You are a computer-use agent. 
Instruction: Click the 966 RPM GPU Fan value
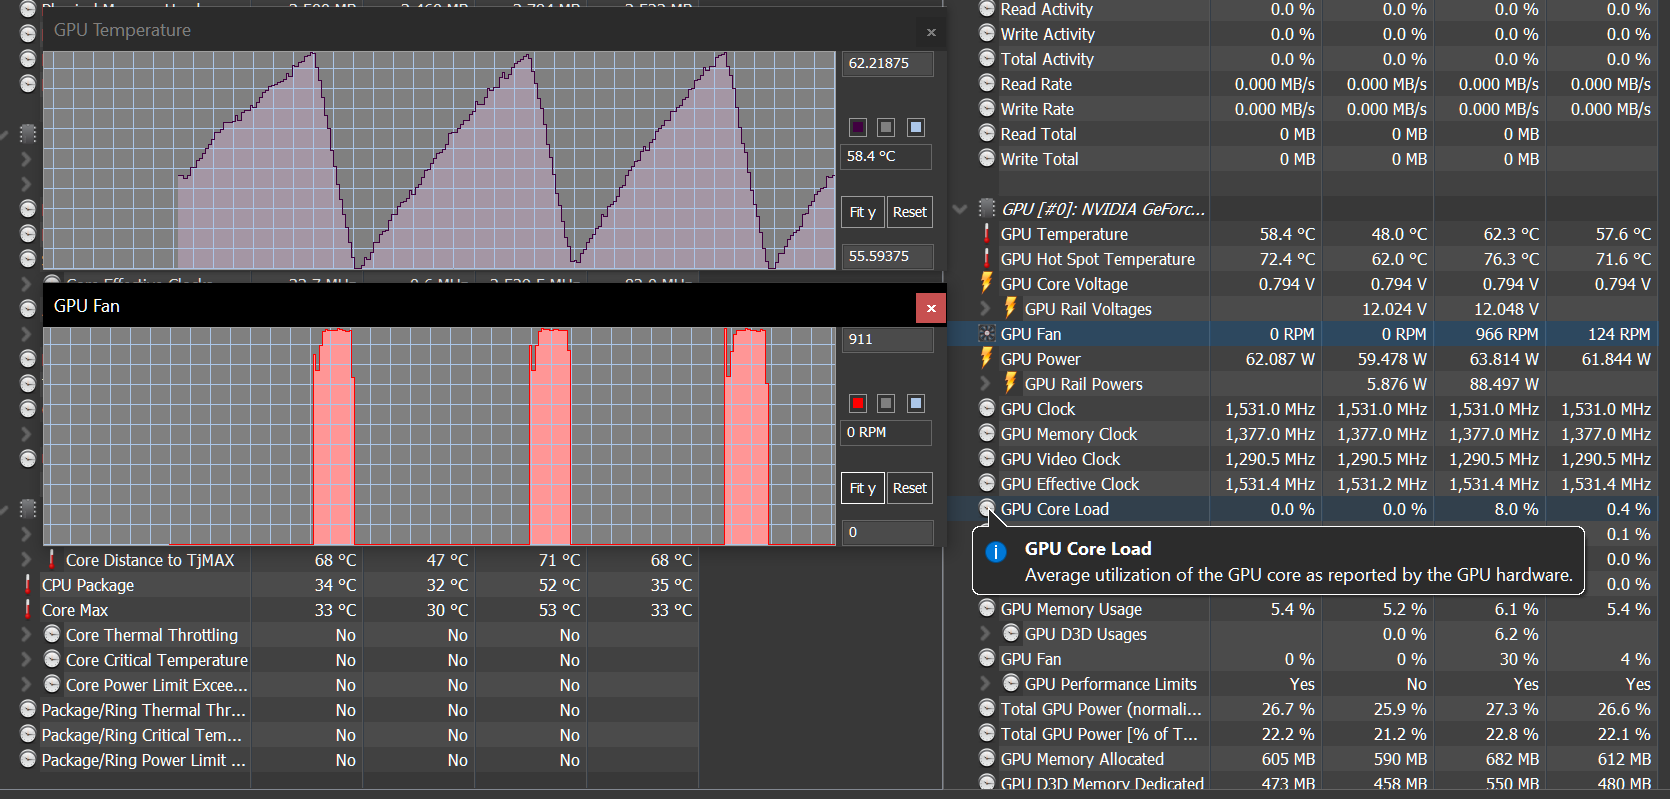1507,334
